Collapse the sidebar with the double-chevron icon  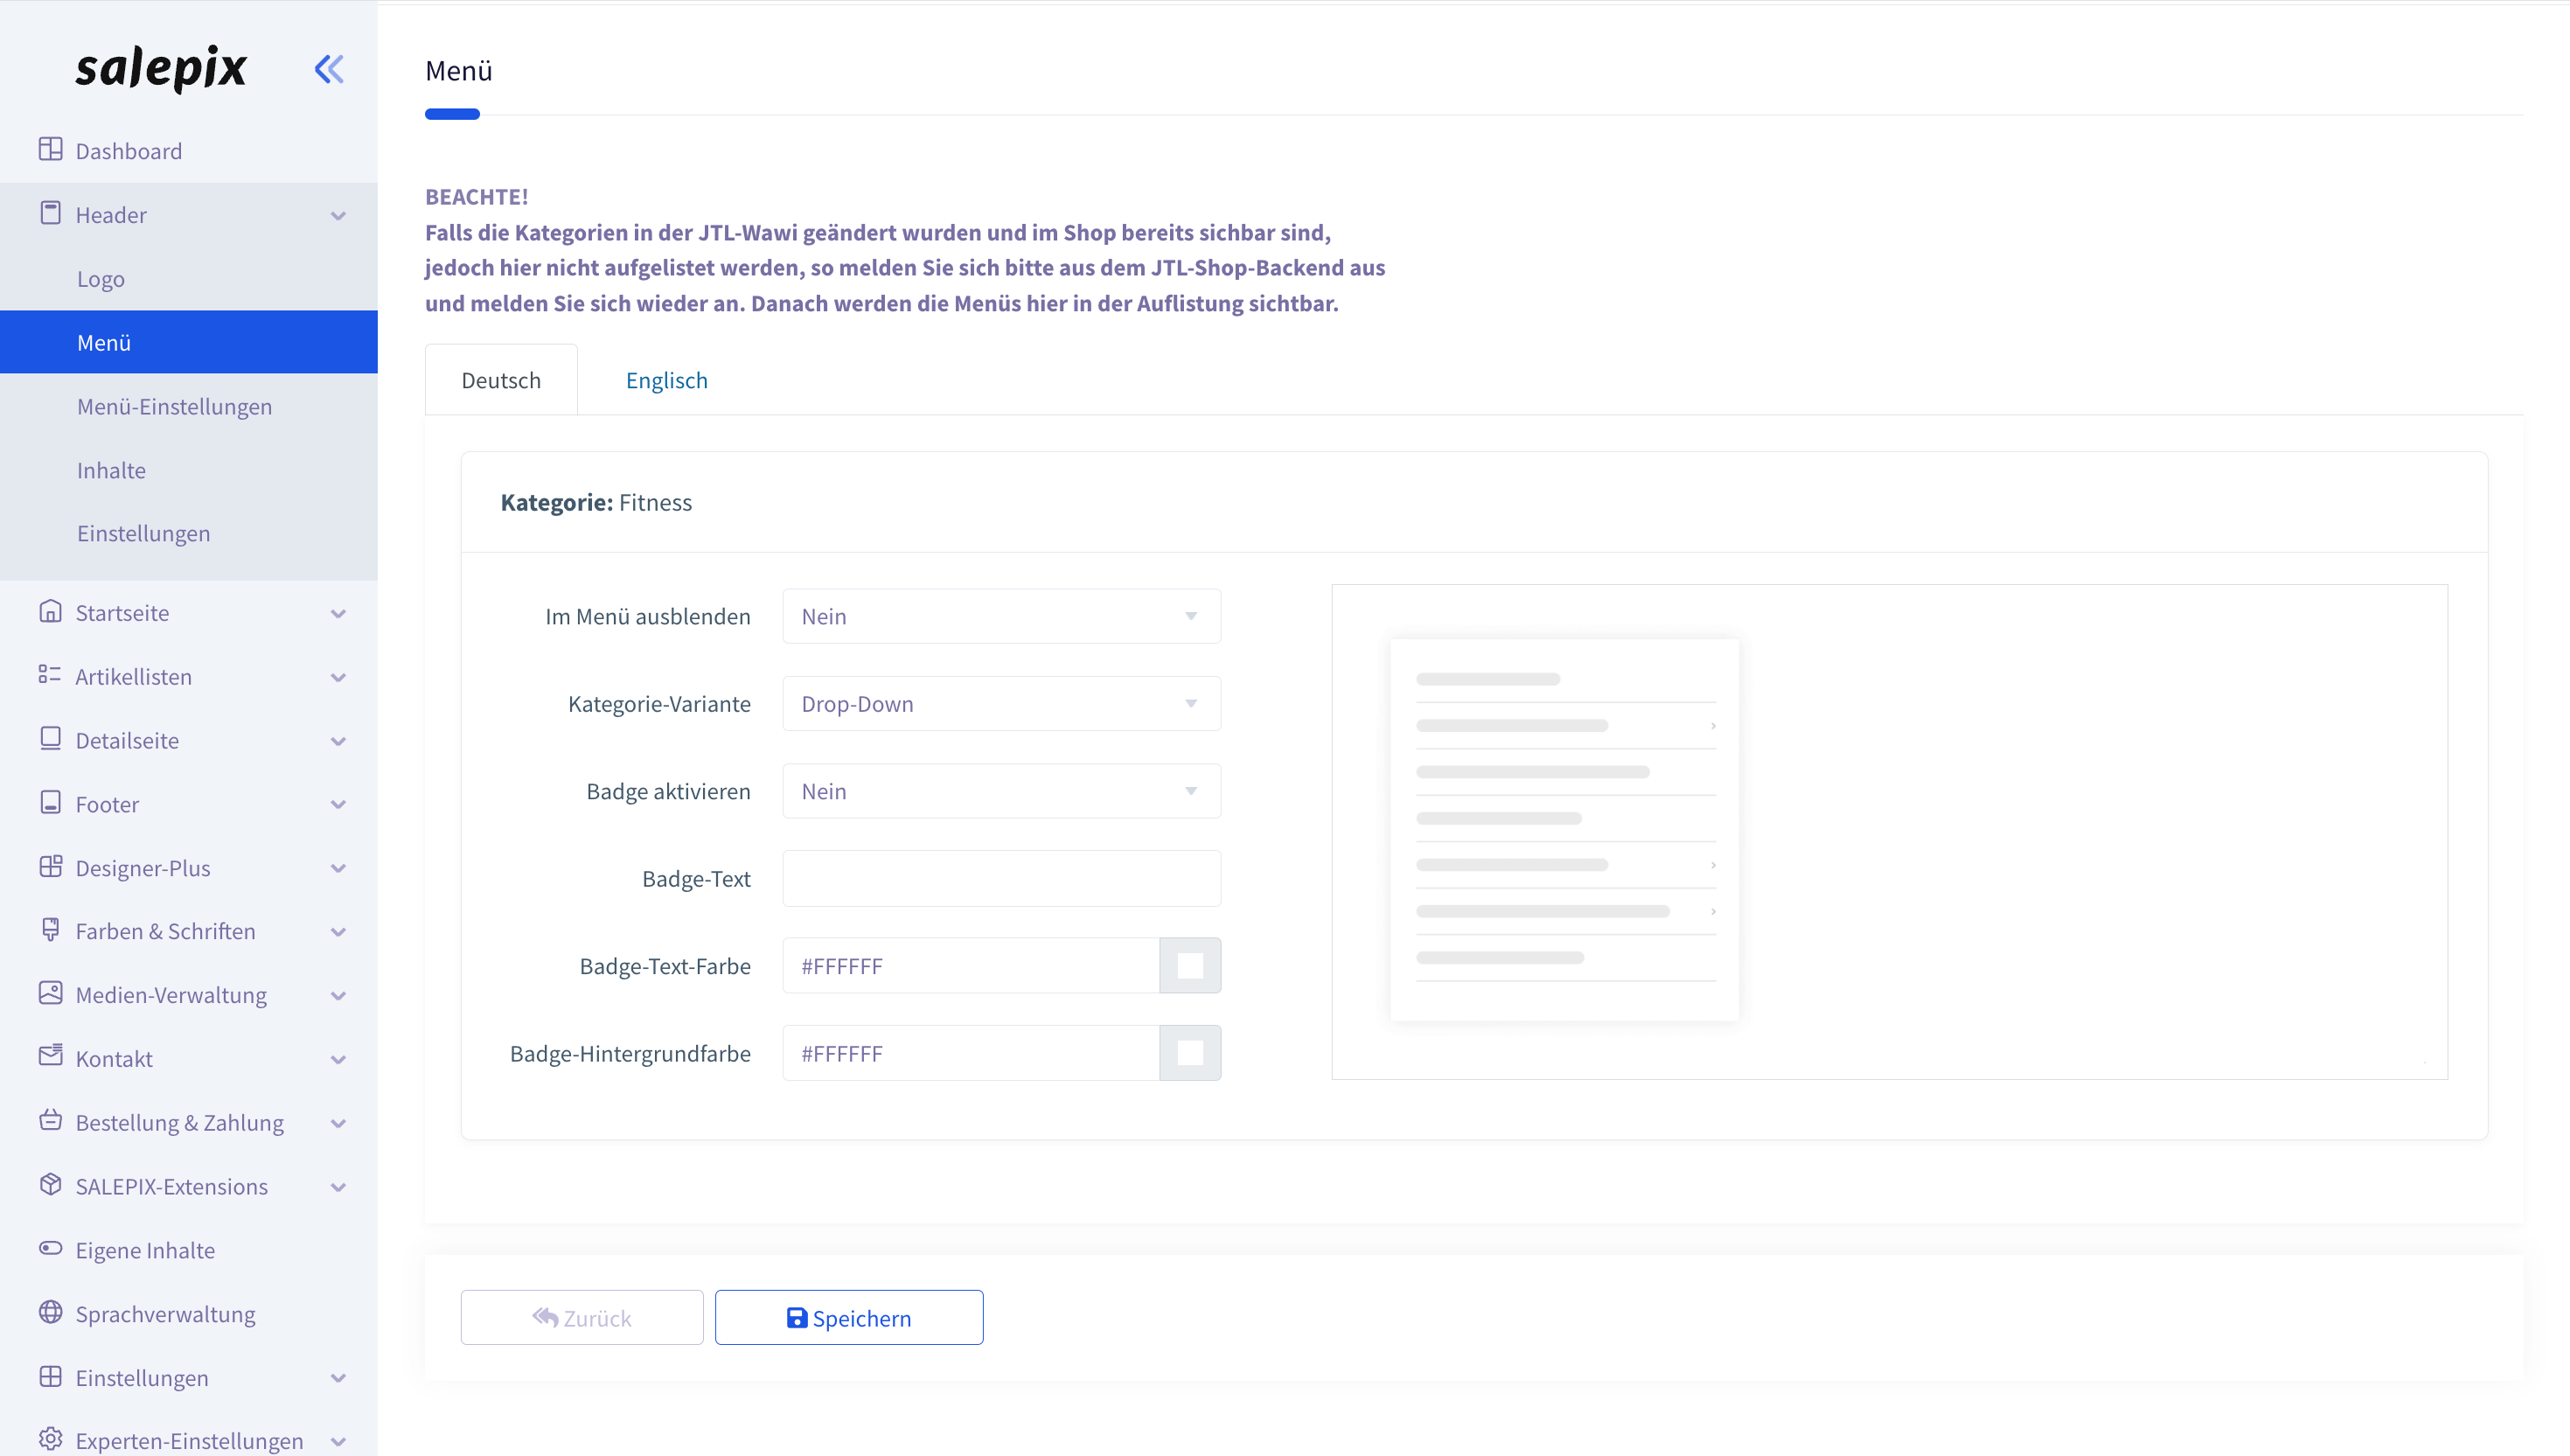pyautogui.click(x=329, y=69)
